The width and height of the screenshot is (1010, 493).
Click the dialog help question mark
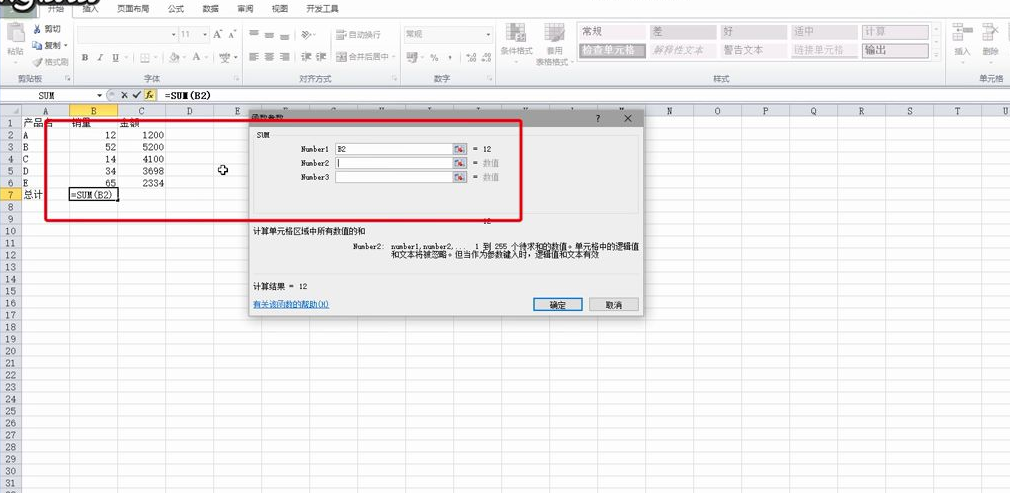tap(599, 118)
